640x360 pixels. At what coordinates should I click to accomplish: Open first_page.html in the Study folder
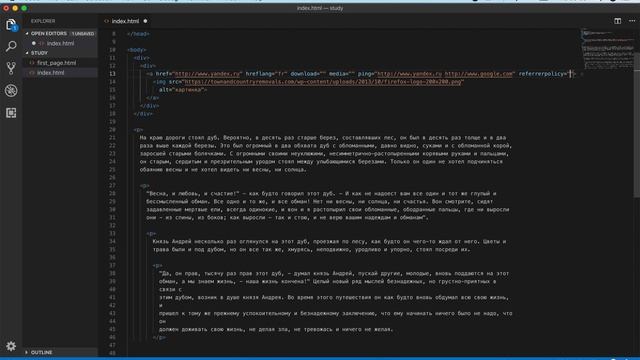click(60, 63)
